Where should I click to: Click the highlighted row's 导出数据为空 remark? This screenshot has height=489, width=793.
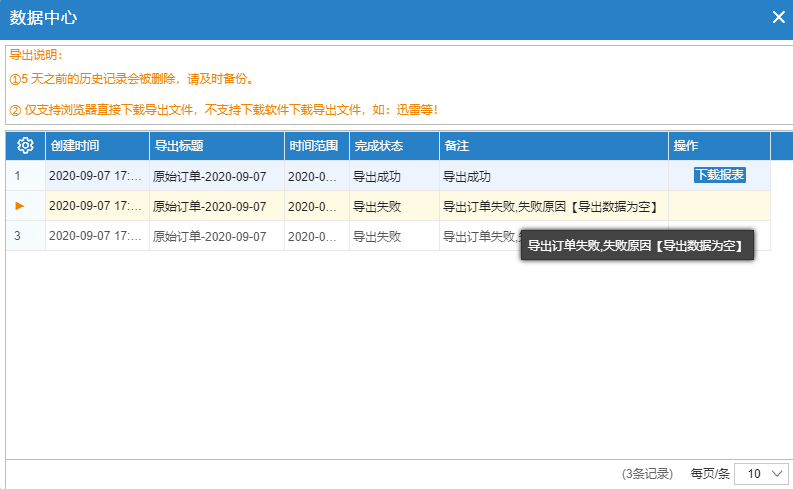[551, 206]
